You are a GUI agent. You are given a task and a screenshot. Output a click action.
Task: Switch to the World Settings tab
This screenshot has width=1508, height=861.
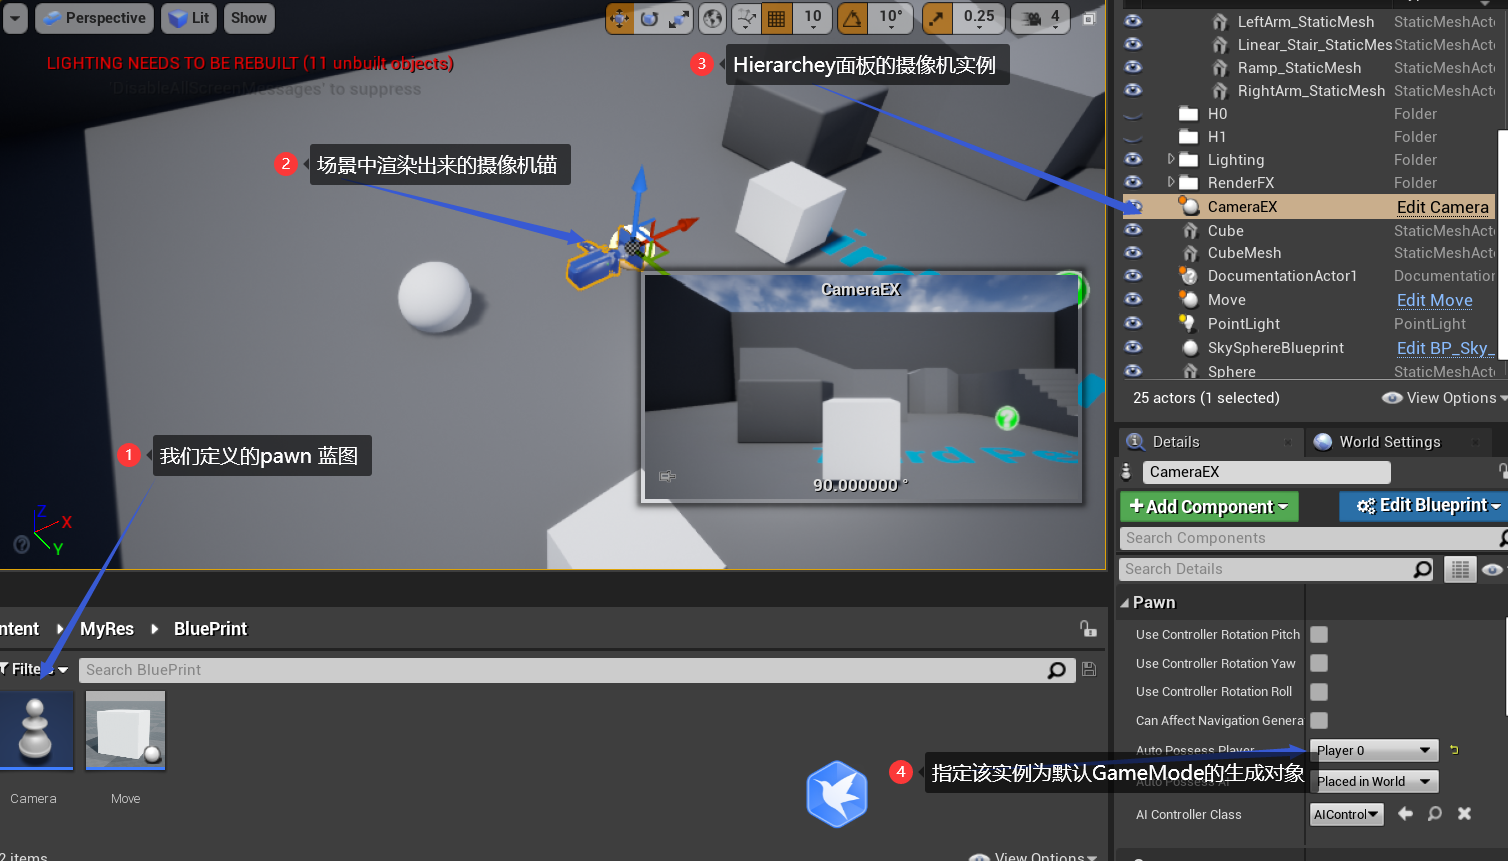point(1389,441)
